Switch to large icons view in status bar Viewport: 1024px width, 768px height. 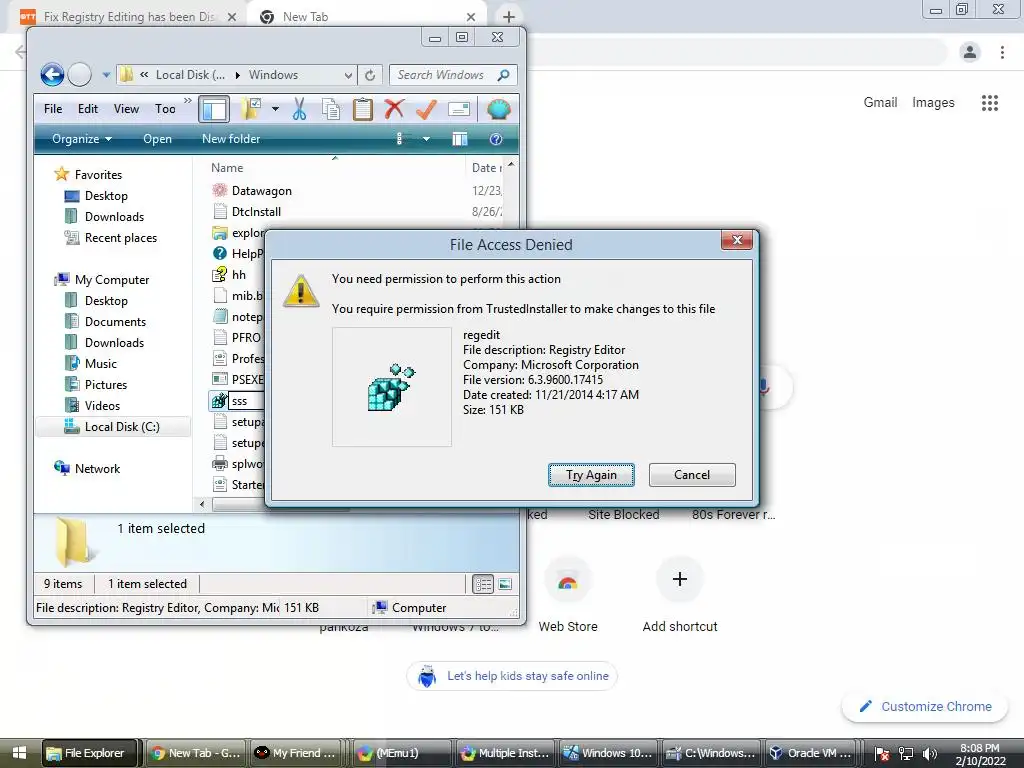click(x=505, y=584)
